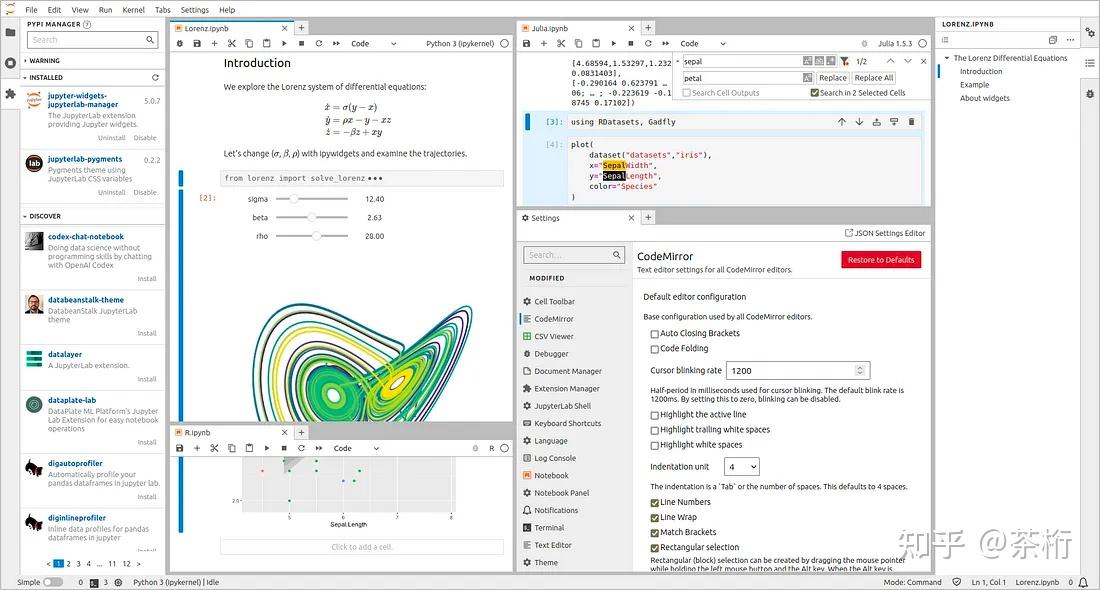The height and width of the screenshot is (590, 1100).
Task: Install the databeanstalk-theme extension
Action: 146,333
